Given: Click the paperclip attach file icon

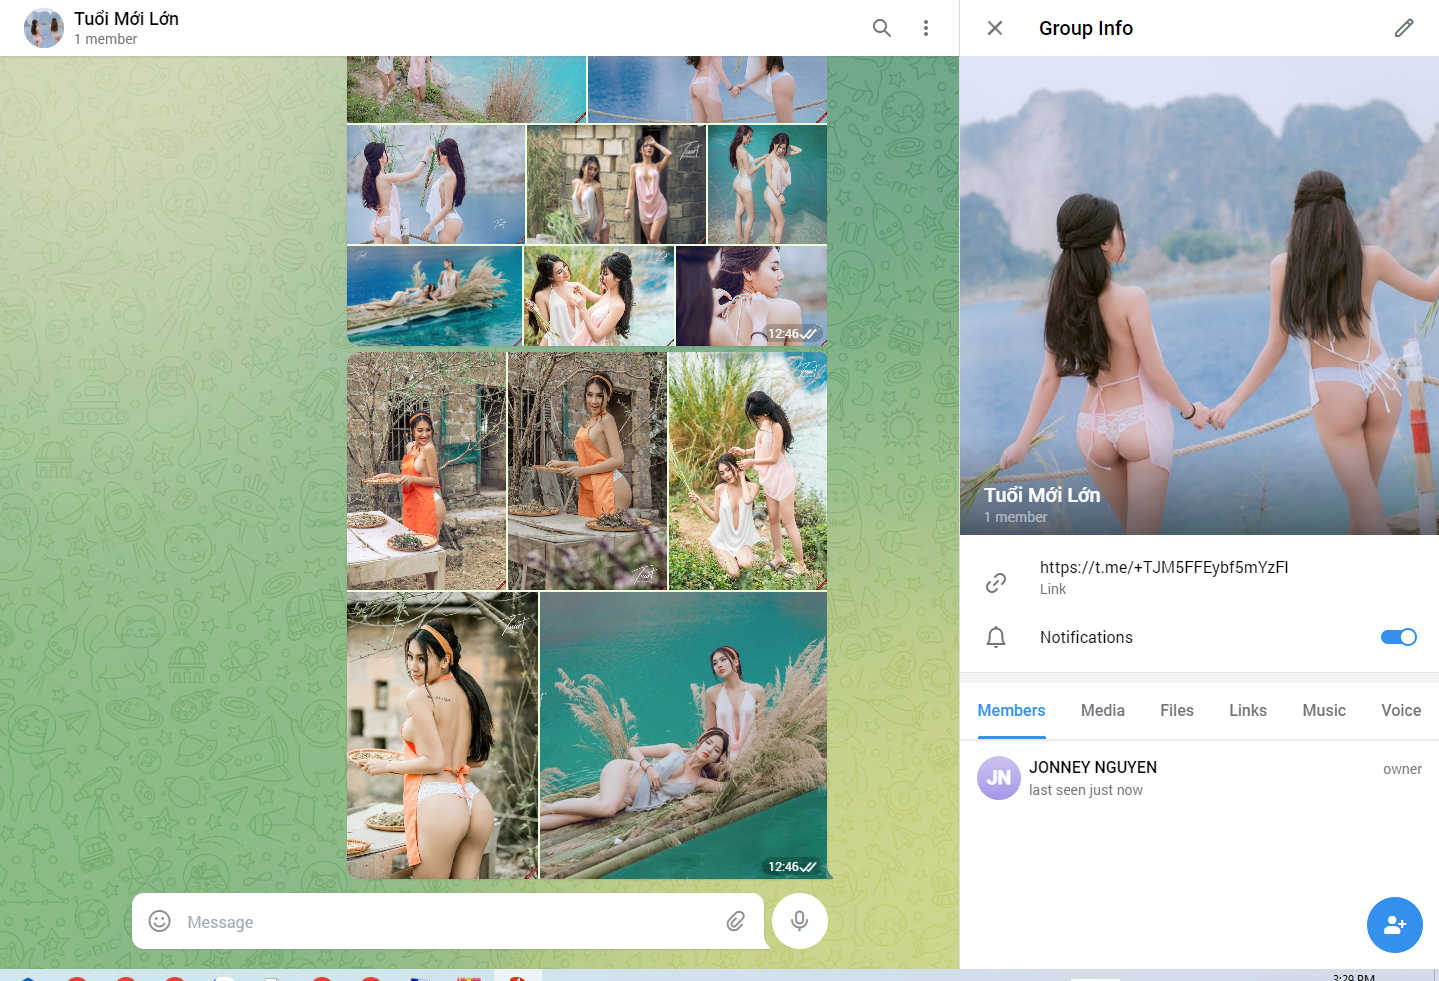Looking at the screenshot, I should tap(735, 921).
